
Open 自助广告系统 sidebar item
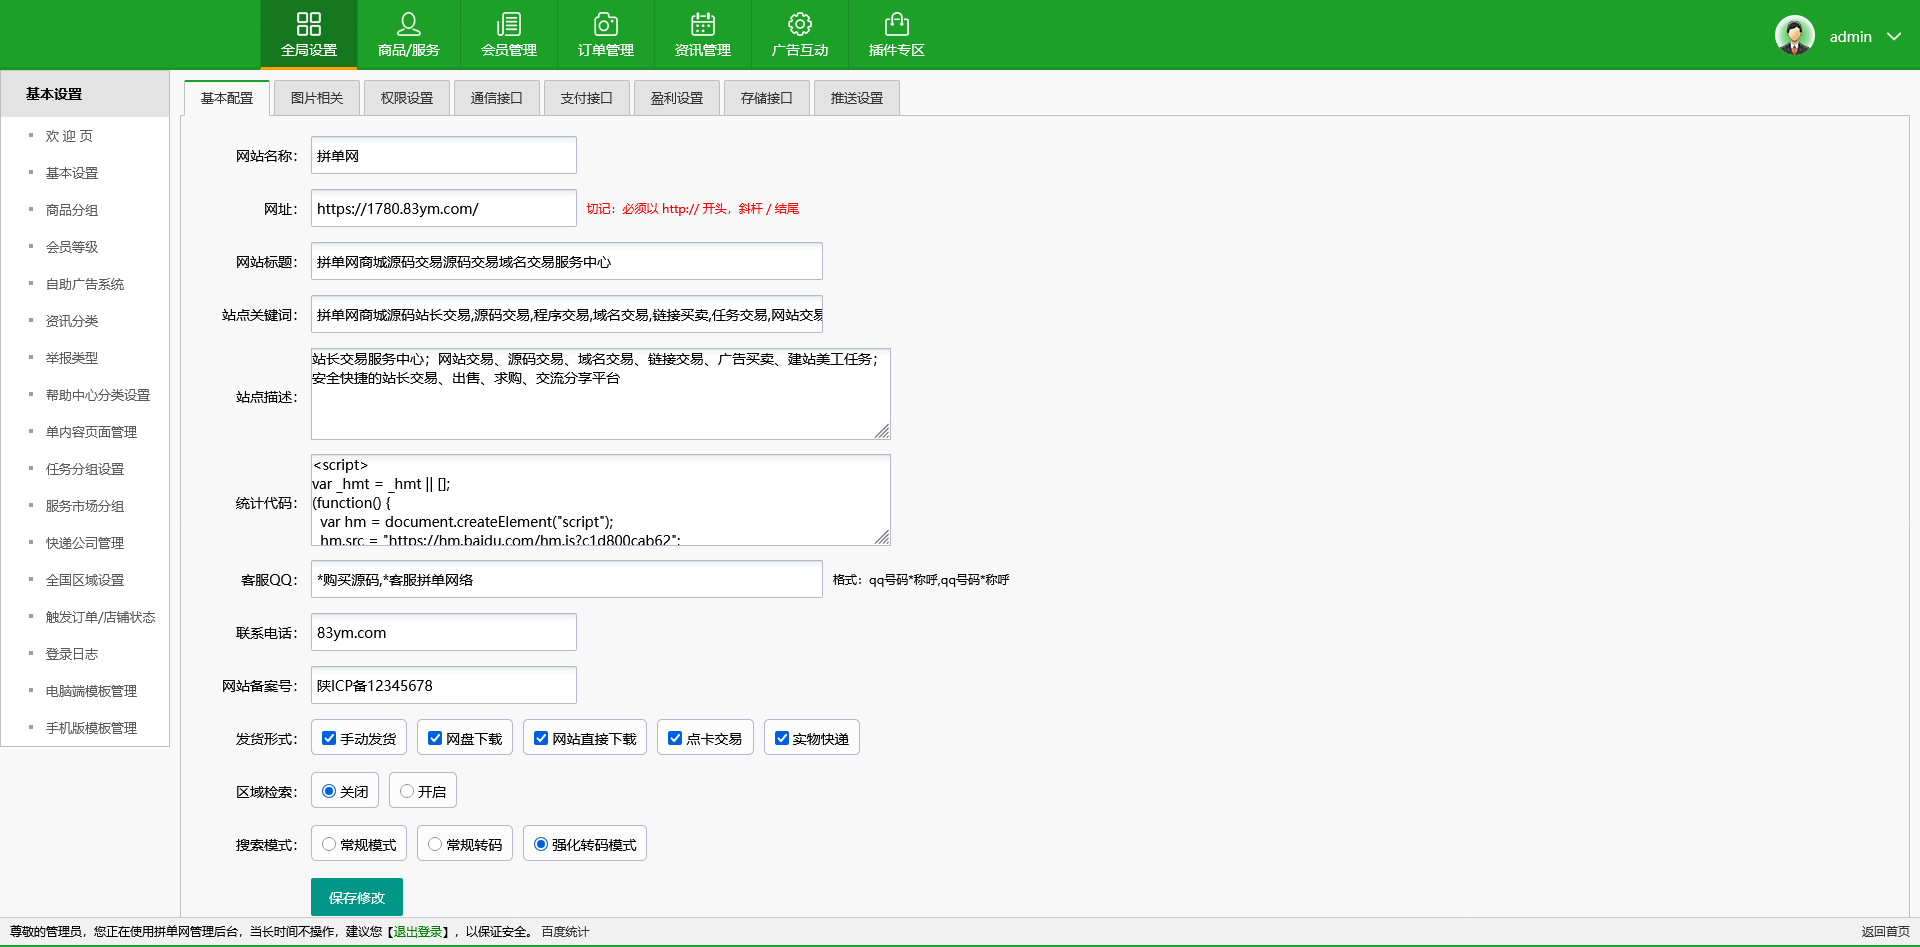pyautogui.click(x=85, y=284)
